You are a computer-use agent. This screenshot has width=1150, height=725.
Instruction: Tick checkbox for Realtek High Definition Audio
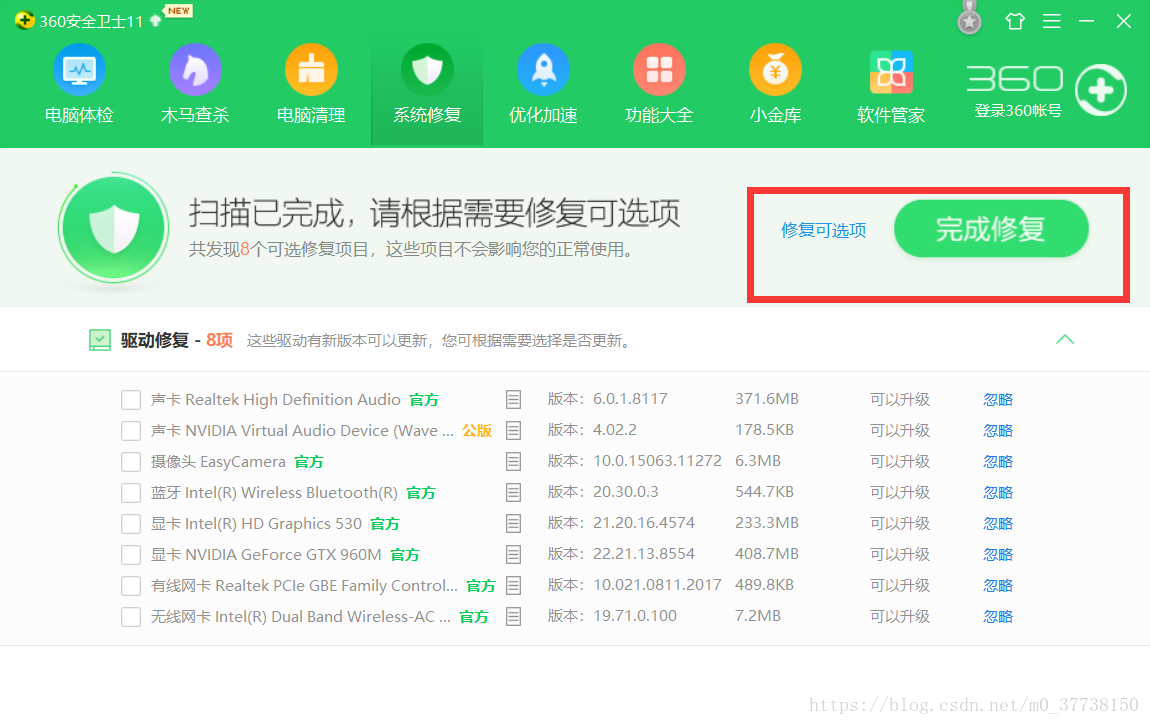click(x=131, y=400)
